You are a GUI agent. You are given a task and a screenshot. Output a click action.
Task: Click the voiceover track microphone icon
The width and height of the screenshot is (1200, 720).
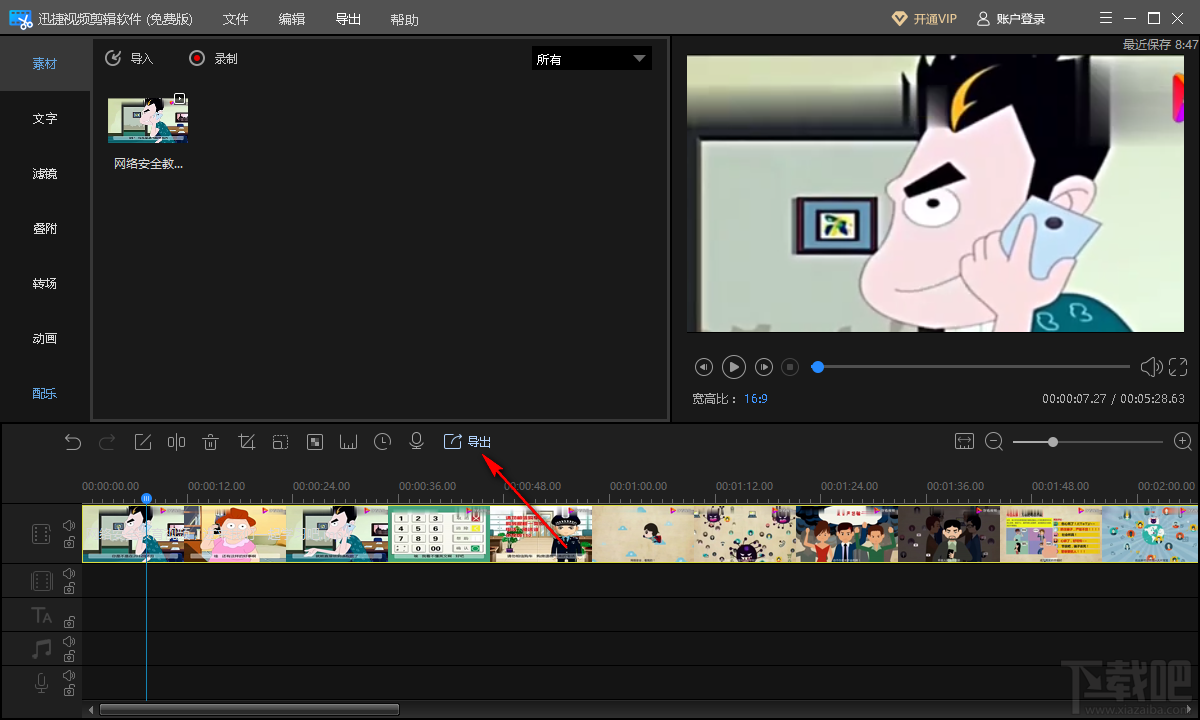tap(41, 683)
